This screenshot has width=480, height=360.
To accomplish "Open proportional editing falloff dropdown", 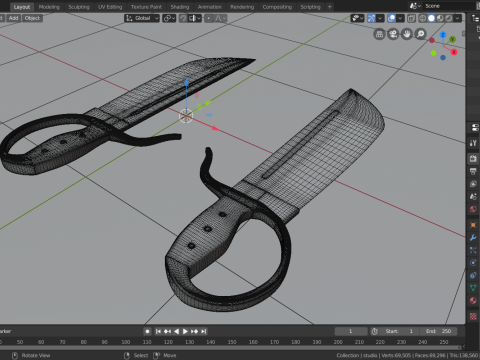I will tap(220, 18).
